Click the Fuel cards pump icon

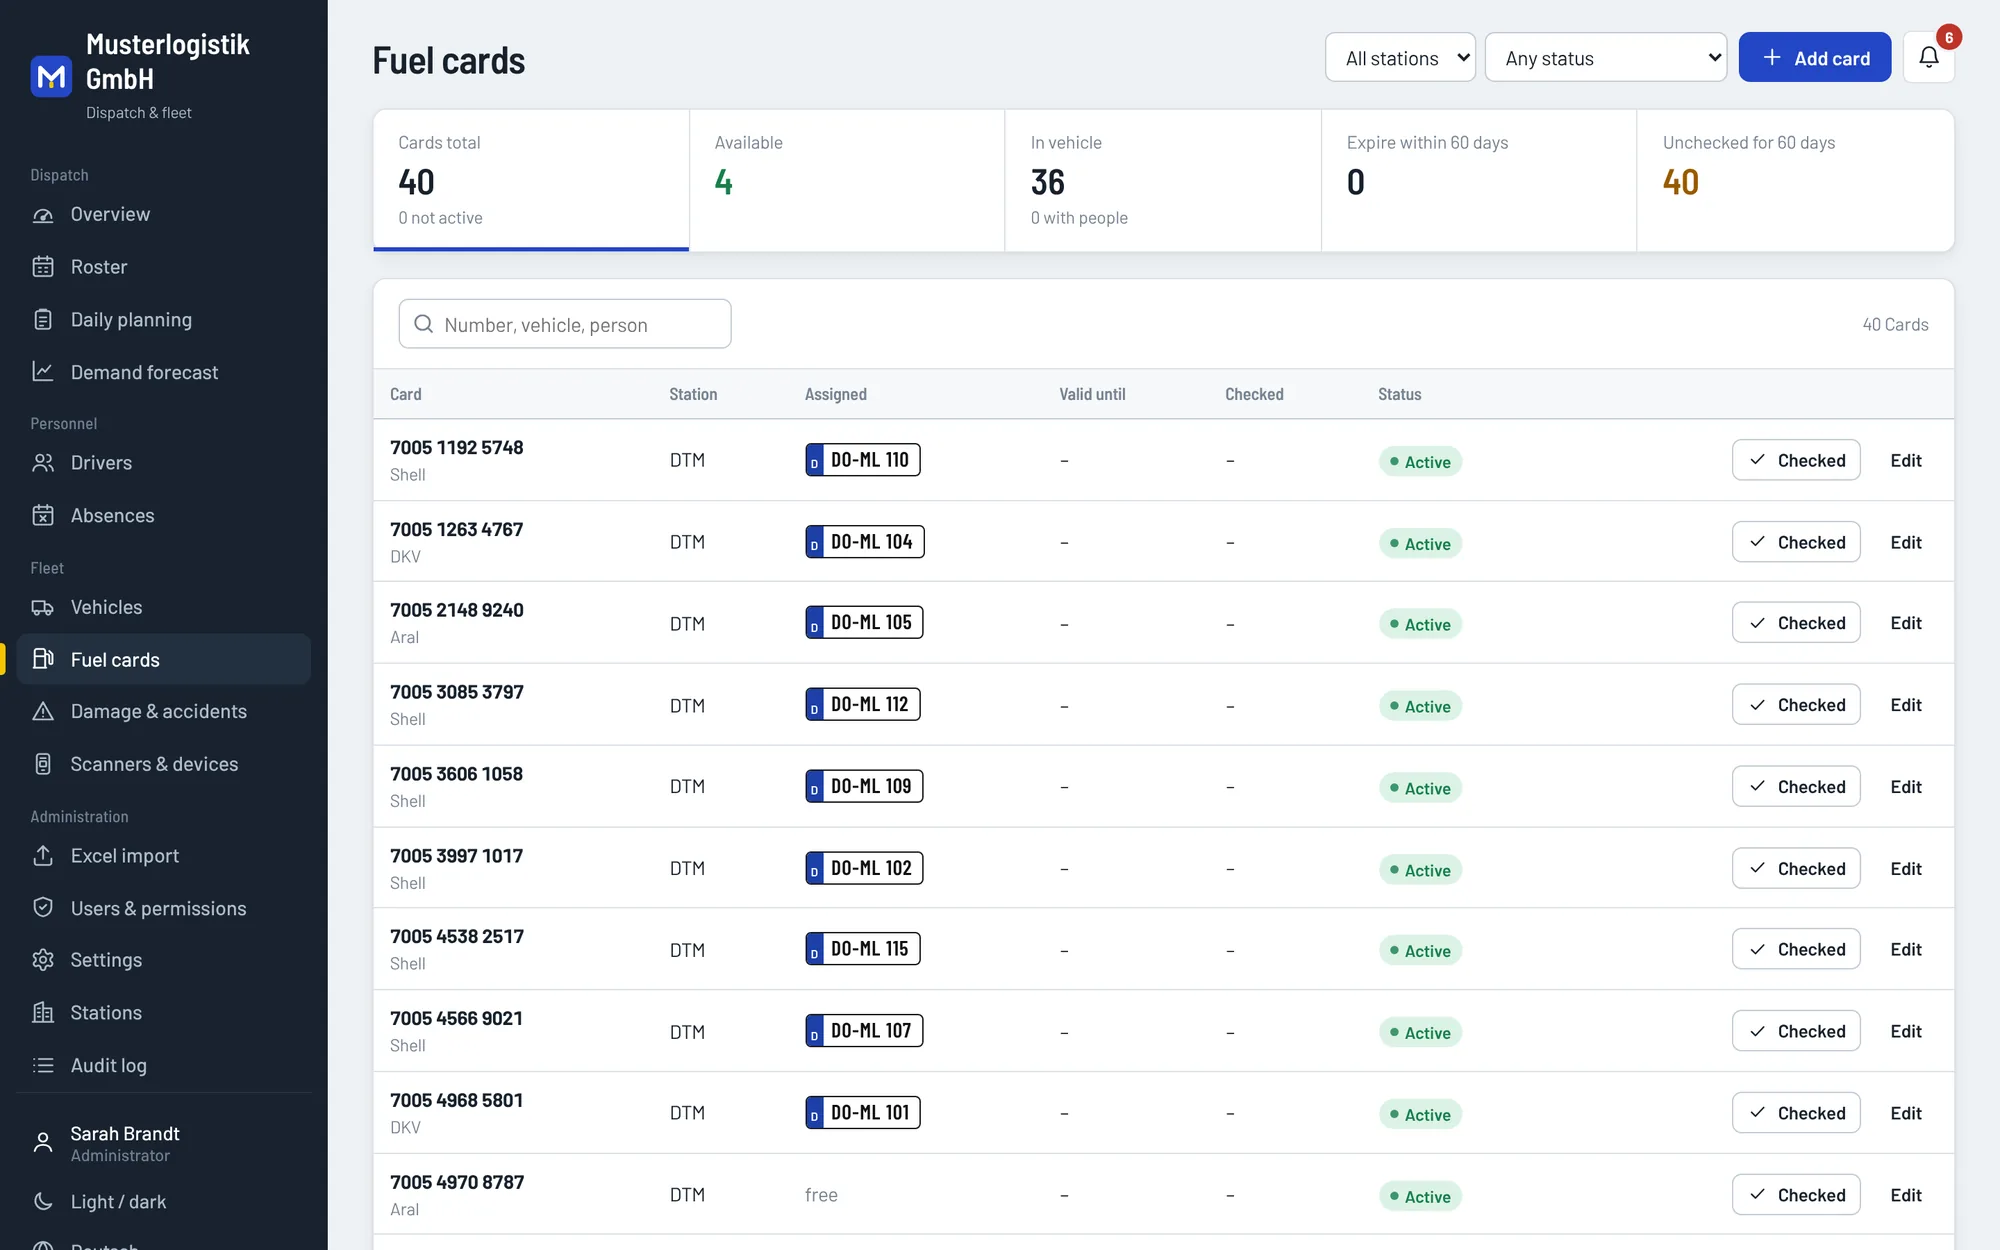(x=43, y=660)
